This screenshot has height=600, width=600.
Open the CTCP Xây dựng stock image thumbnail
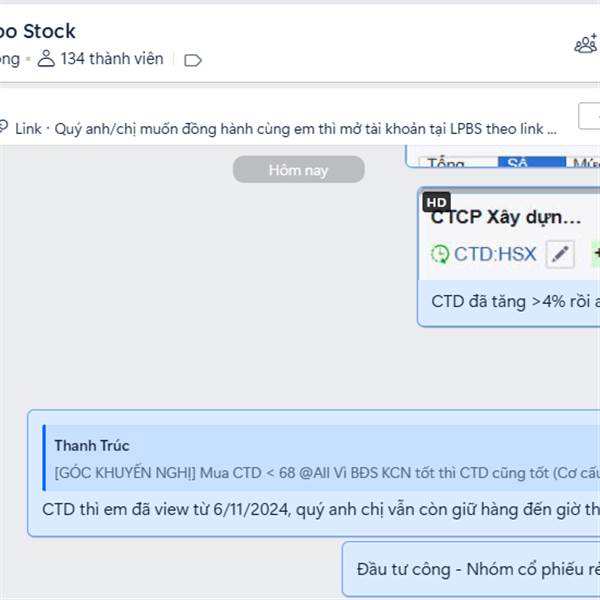[509, 234]
